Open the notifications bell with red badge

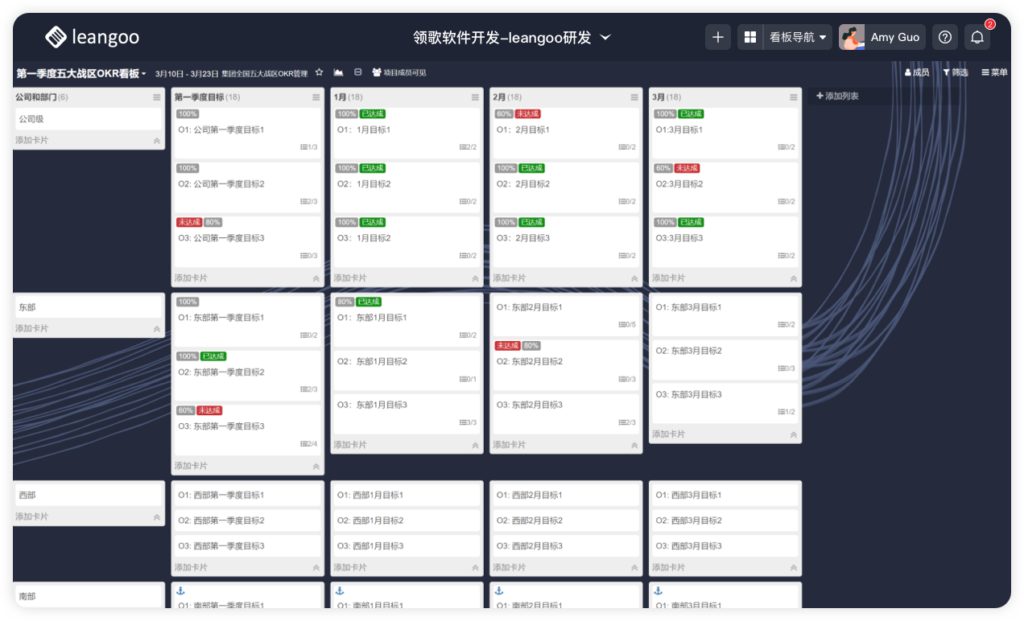coord(978,37)
